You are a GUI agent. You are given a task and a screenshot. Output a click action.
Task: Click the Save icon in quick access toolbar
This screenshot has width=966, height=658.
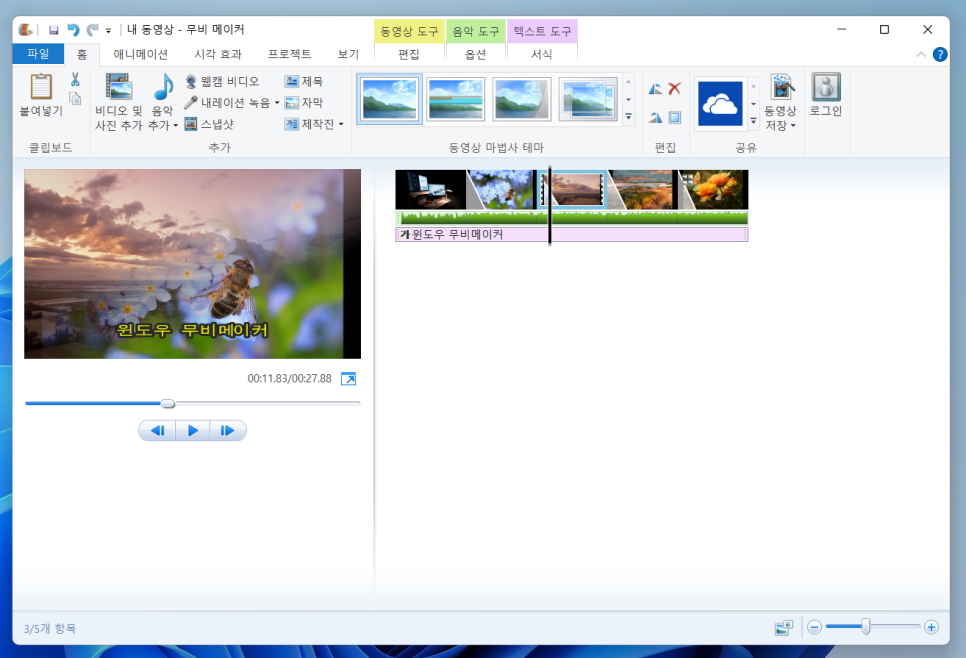point(54,30)
